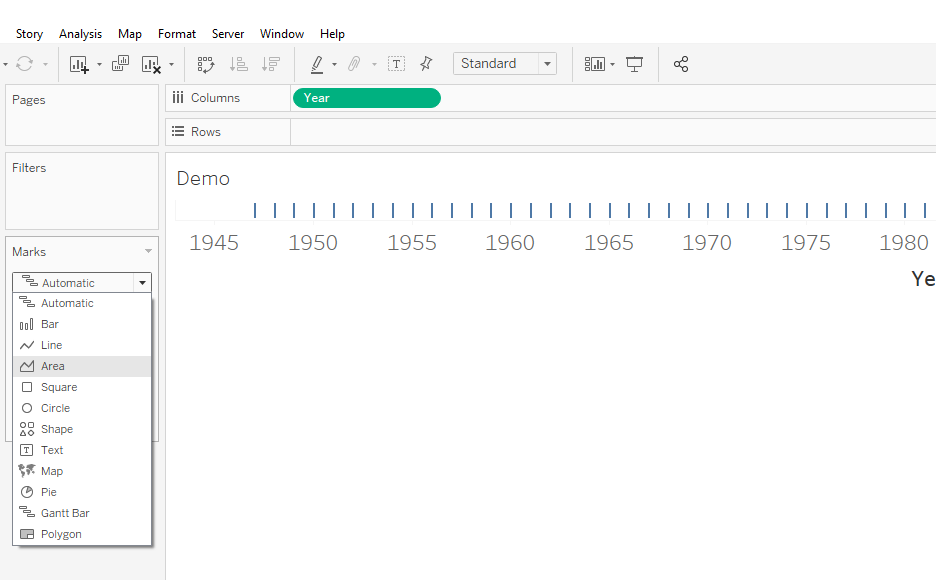
Task: Select Pie mark type
Action: [x=82, y=492]
